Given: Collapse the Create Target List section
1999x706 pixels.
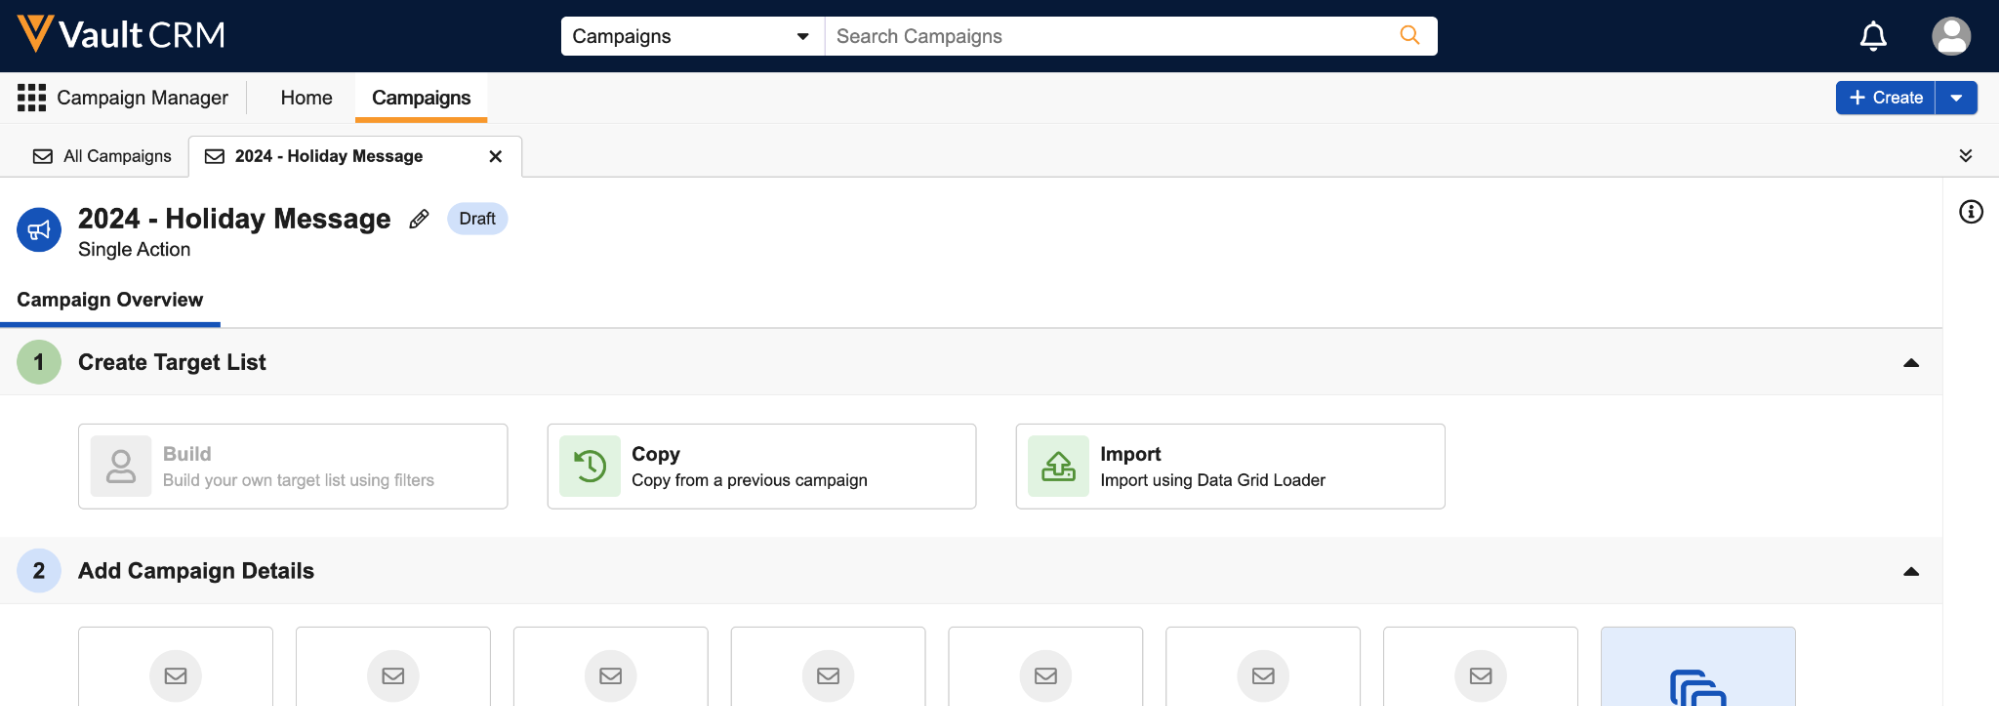Looking at the screenshot, I should point(1910,363).
